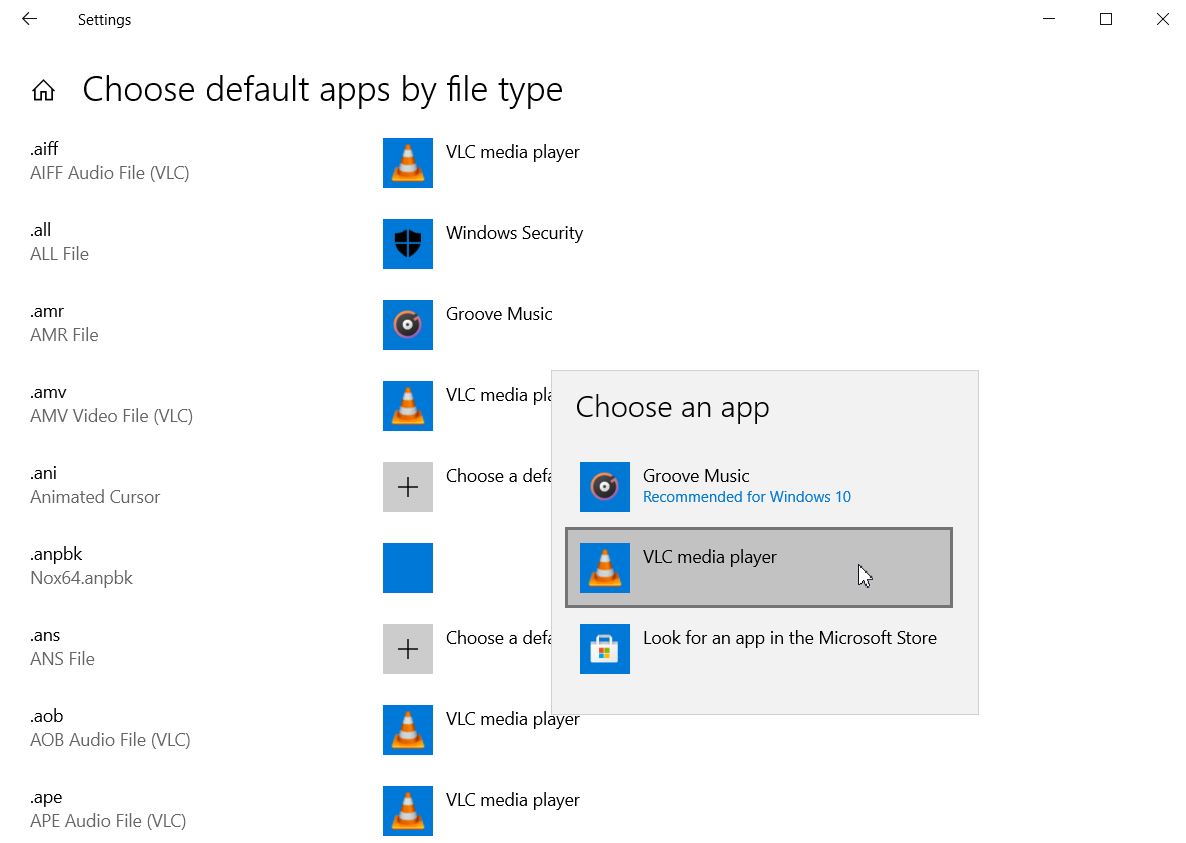Change default app labeled Windows Security
The width and height of the screenshot is (1186, 843).
tap(514, 233)
